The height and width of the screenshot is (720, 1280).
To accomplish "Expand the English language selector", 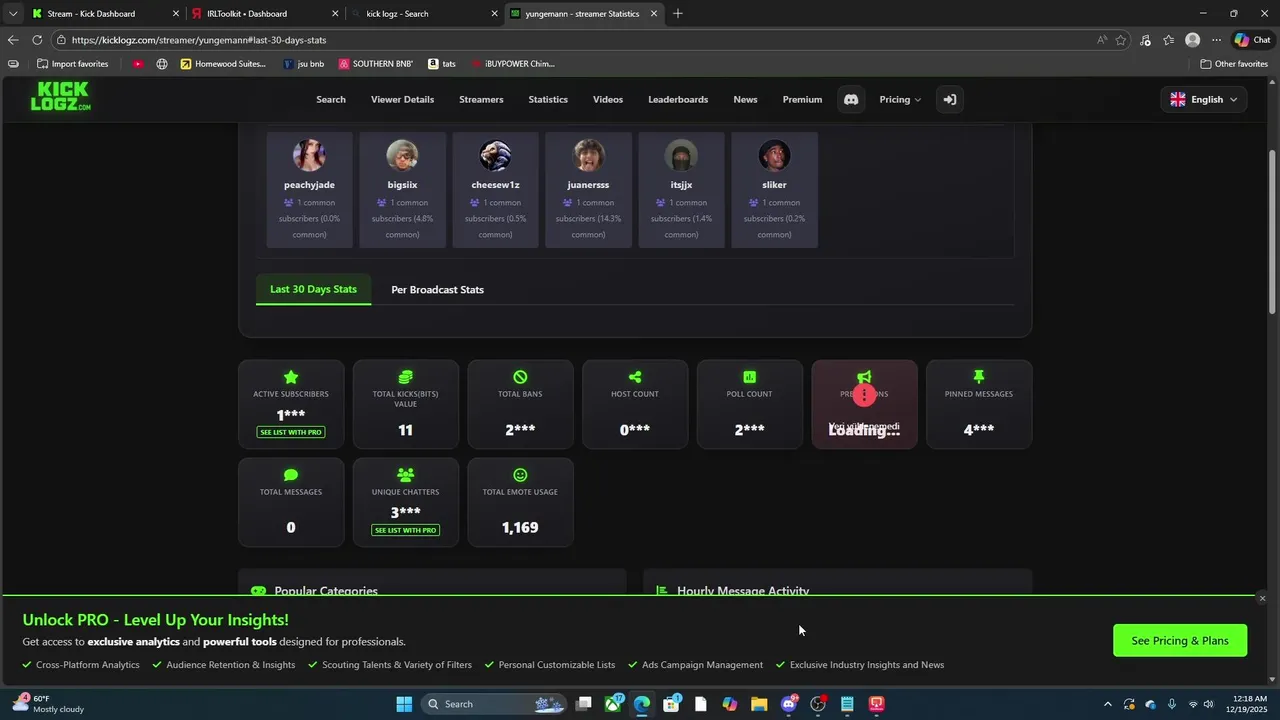I will 1204,100.
